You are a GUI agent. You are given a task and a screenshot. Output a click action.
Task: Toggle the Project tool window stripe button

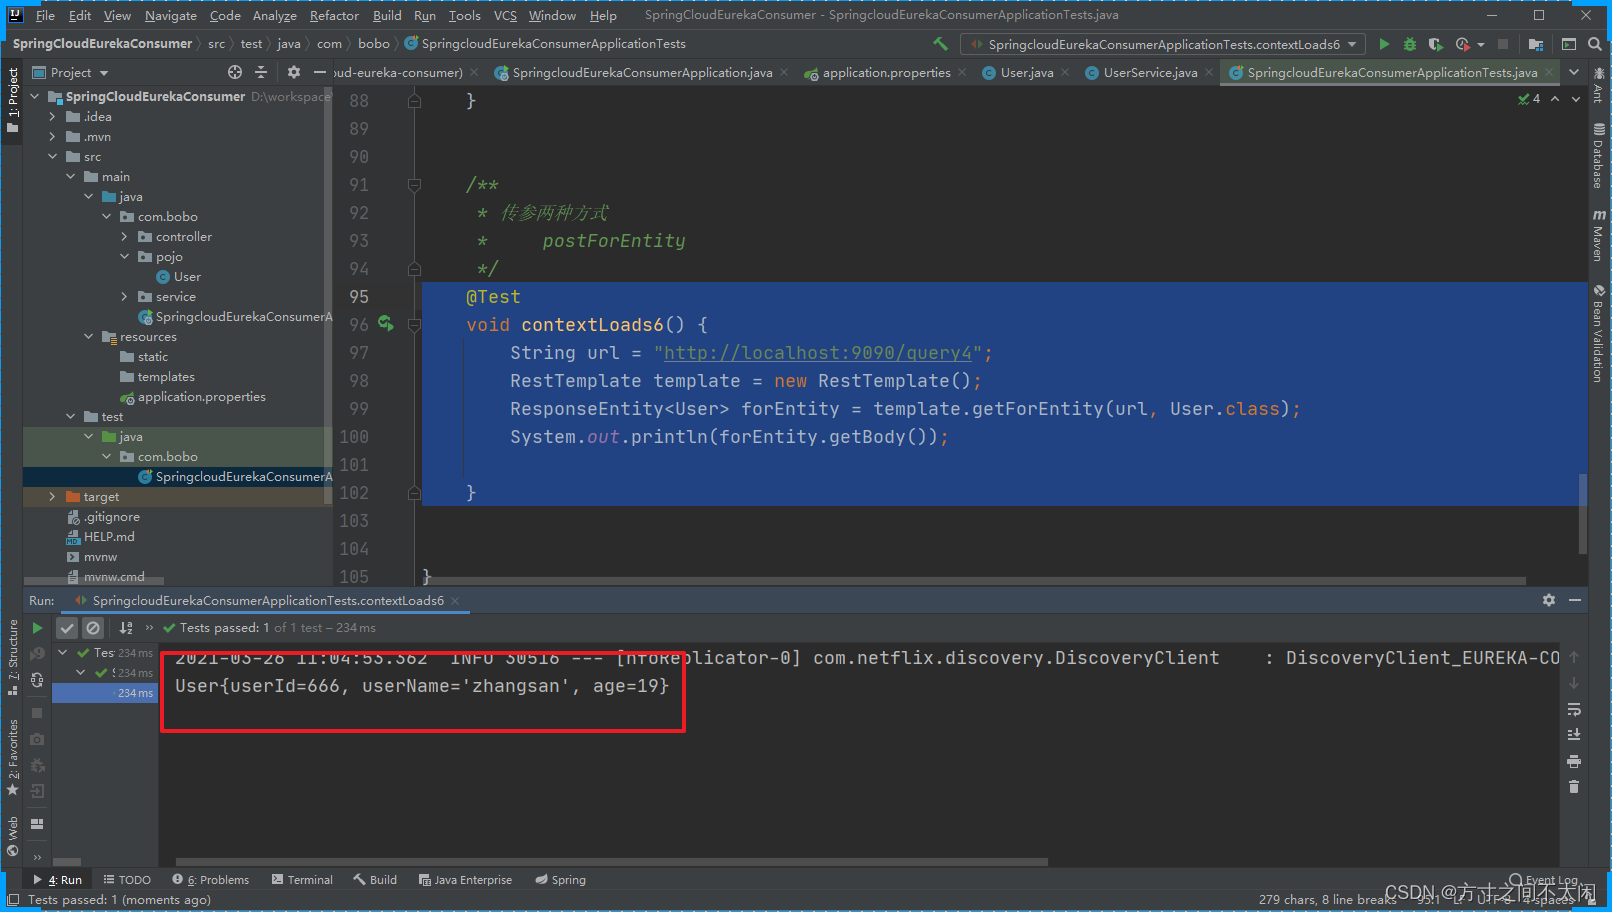coord(13,100)
